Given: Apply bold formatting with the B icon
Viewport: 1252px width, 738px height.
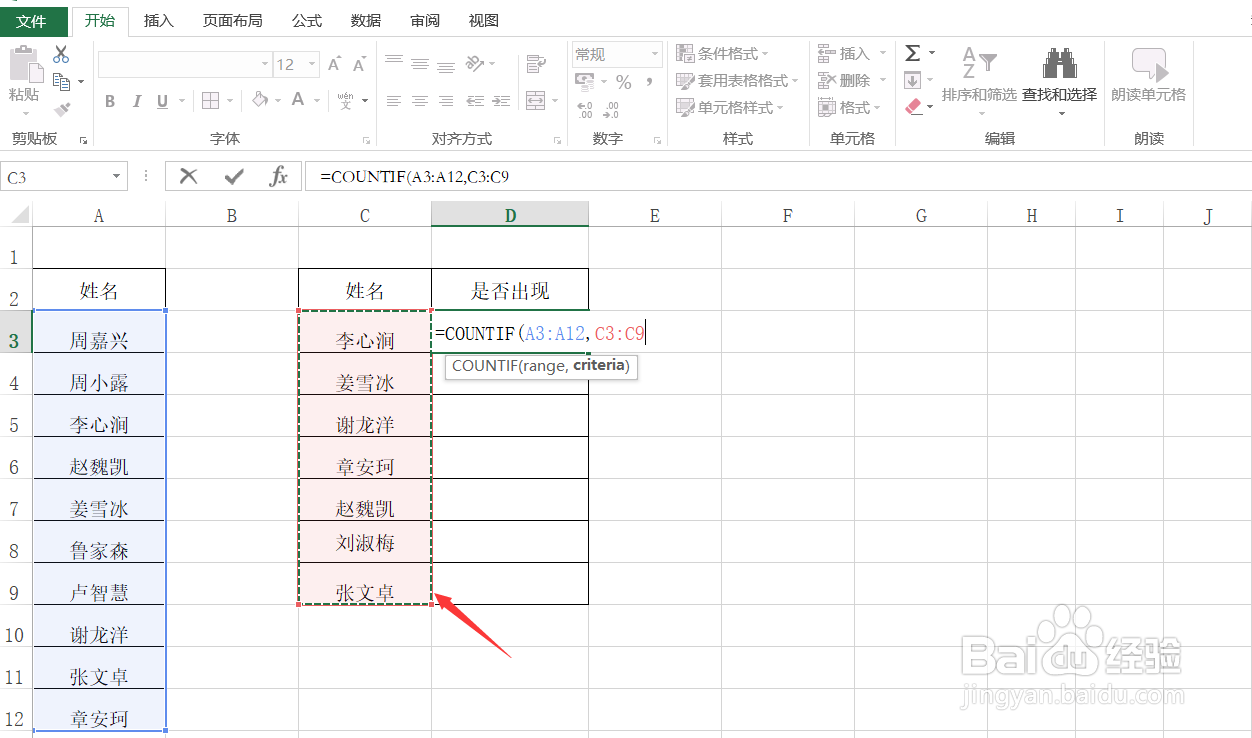Looking at the screenshot, I should coord(110,101).
